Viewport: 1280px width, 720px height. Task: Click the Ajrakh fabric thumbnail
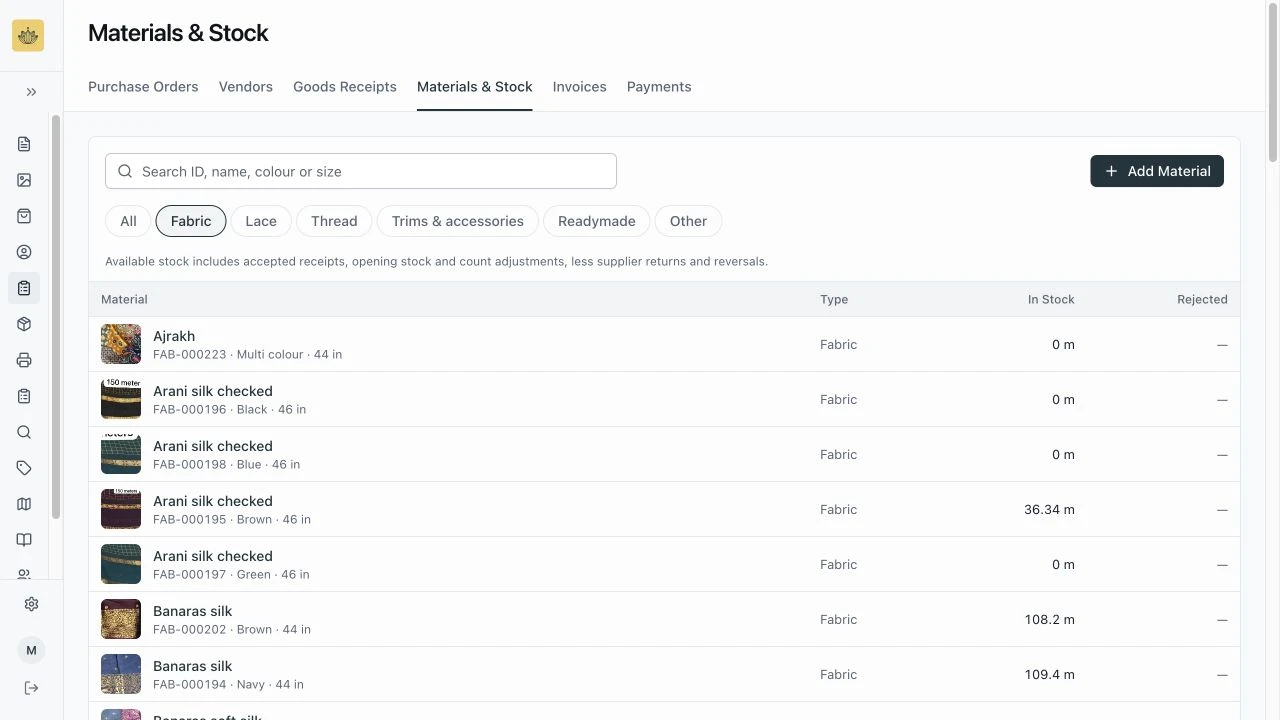coord(121,344)
